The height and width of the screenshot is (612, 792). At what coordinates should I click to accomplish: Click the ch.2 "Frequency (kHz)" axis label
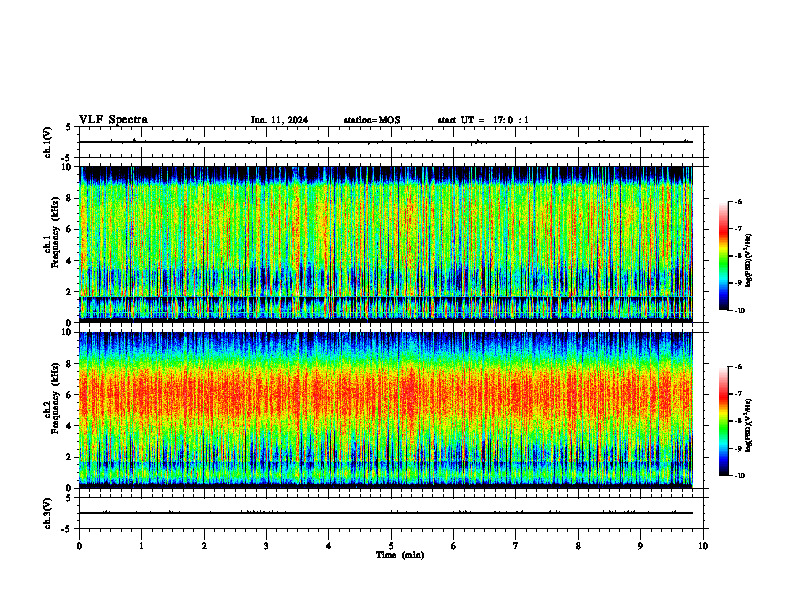(55, 398)
